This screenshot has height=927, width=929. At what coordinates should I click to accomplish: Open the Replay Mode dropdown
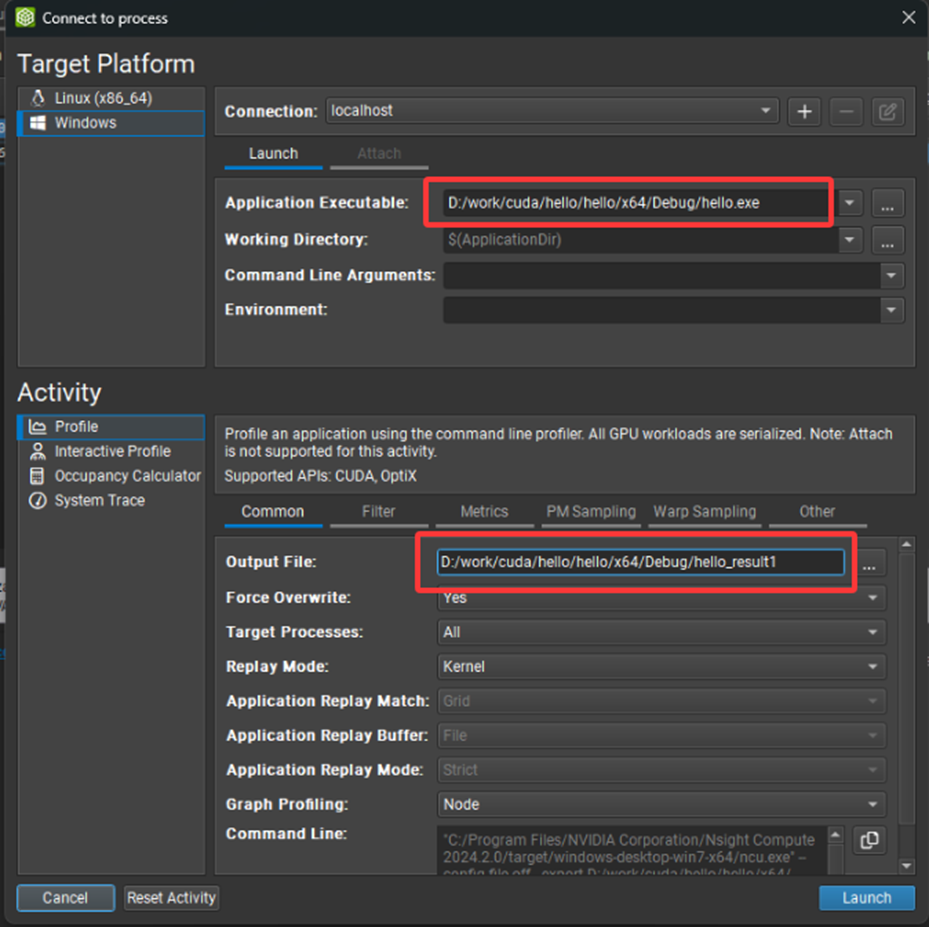[x=662, y=666]
